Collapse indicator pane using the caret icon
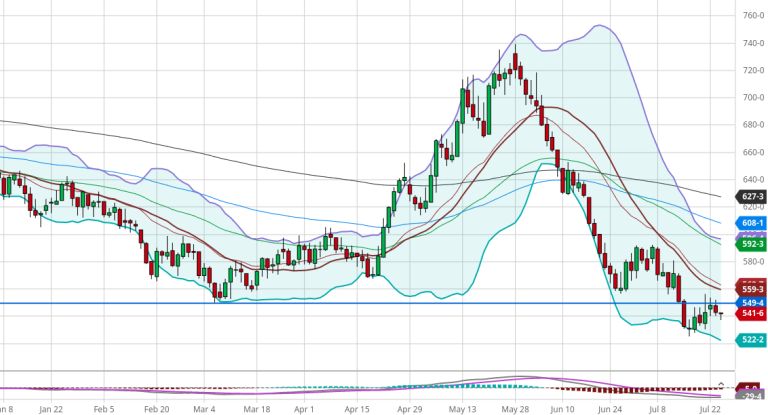 722,385
